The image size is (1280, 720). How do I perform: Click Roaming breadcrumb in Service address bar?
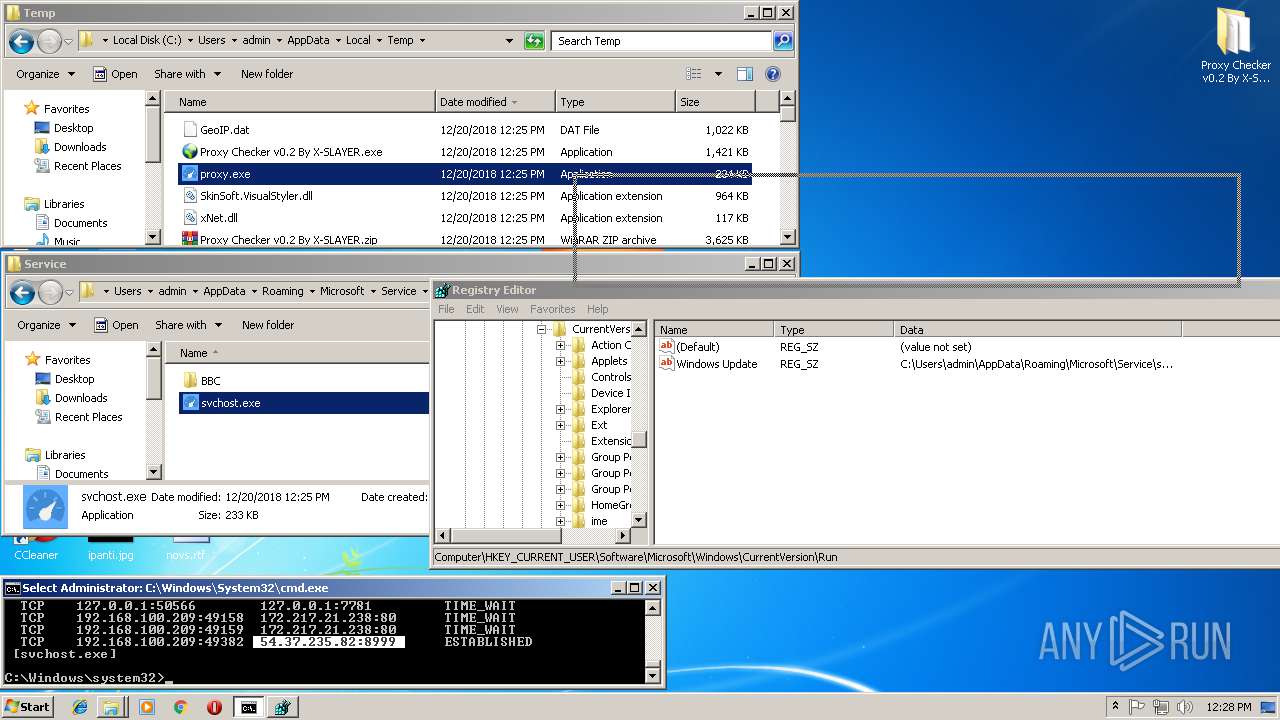coord(282,292)
